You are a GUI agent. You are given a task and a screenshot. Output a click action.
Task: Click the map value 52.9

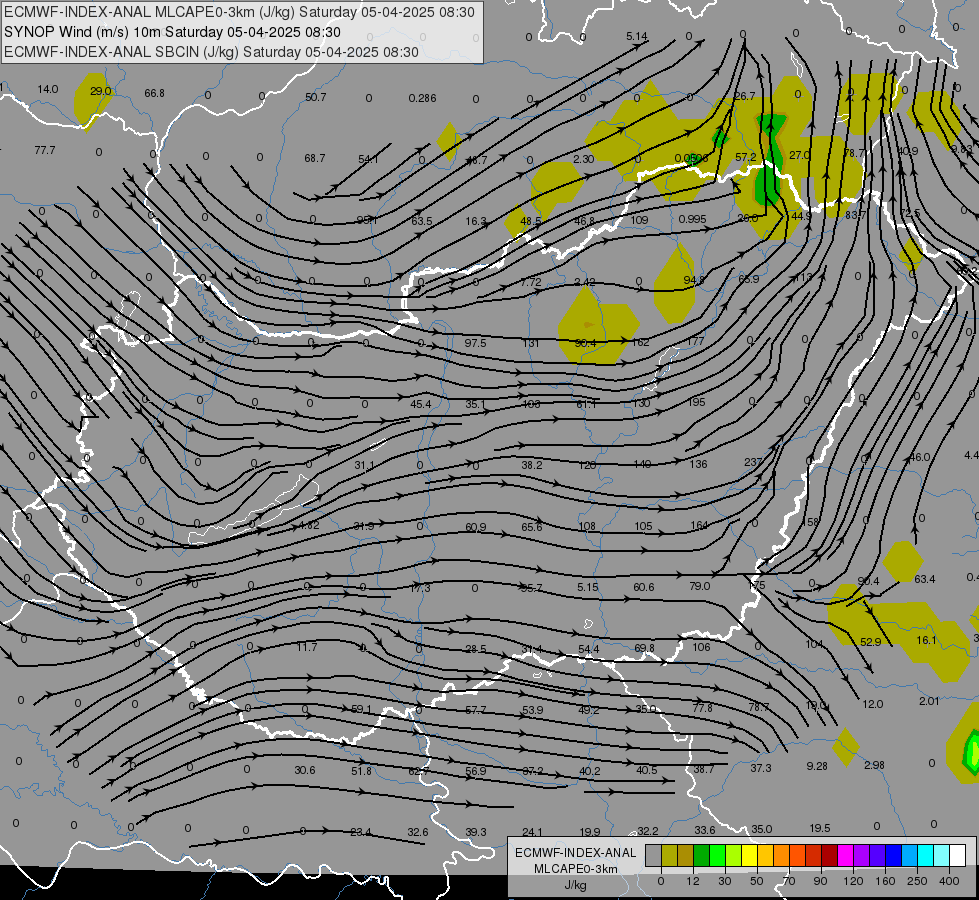pos(870,642)
